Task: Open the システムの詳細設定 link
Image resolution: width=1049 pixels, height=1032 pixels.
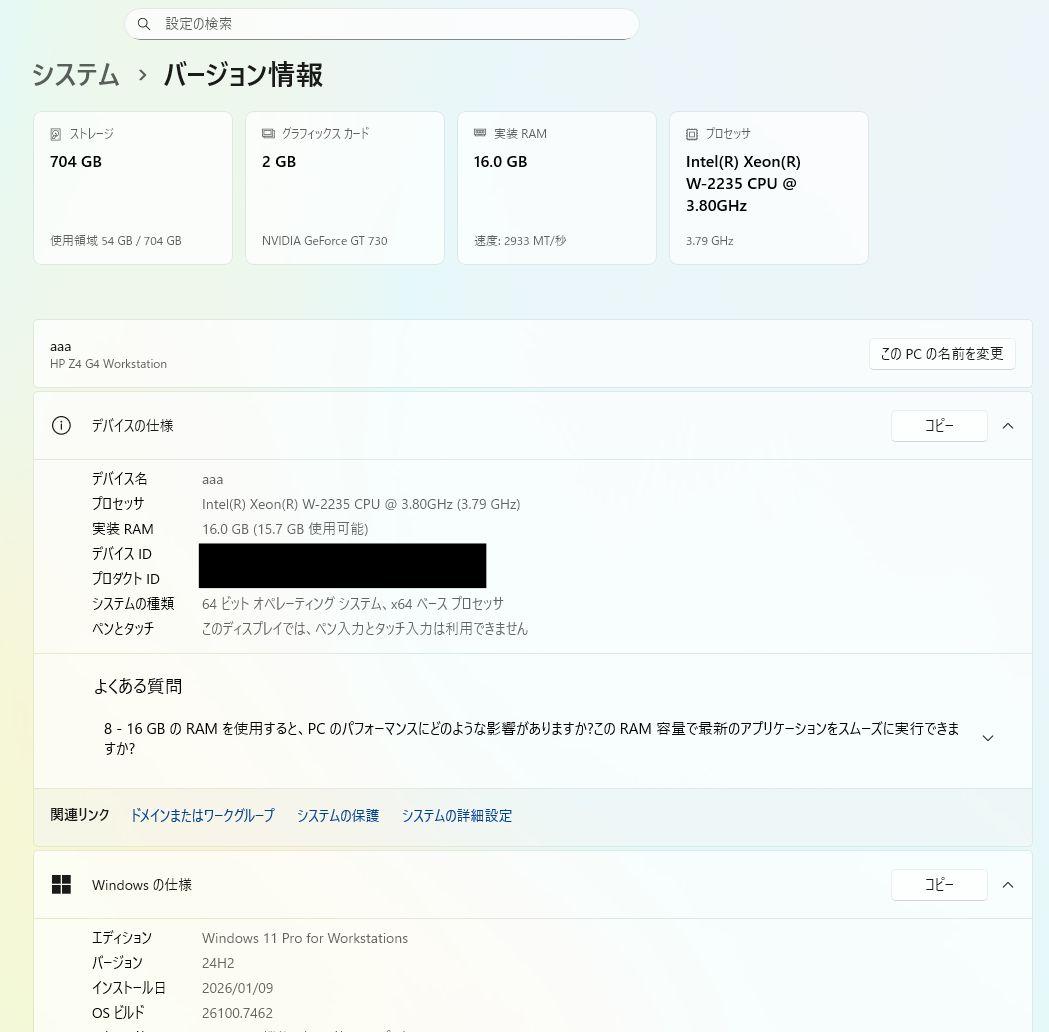Action: [x=457, y=815]
